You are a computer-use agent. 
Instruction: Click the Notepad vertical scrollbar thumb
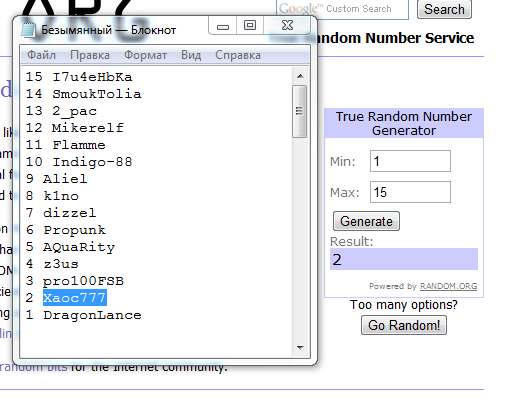299,111
